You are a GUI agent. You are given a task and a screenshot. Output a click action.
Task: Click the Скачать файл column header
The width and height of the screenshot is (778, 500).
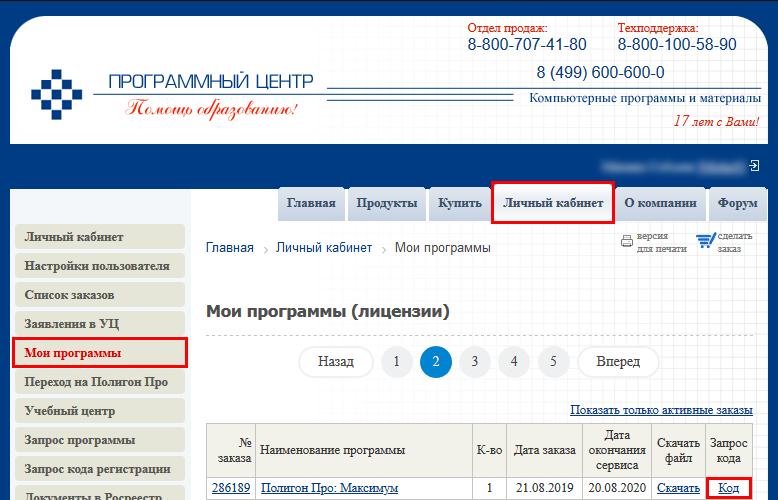pyautogui.click(x=678, y=450)
